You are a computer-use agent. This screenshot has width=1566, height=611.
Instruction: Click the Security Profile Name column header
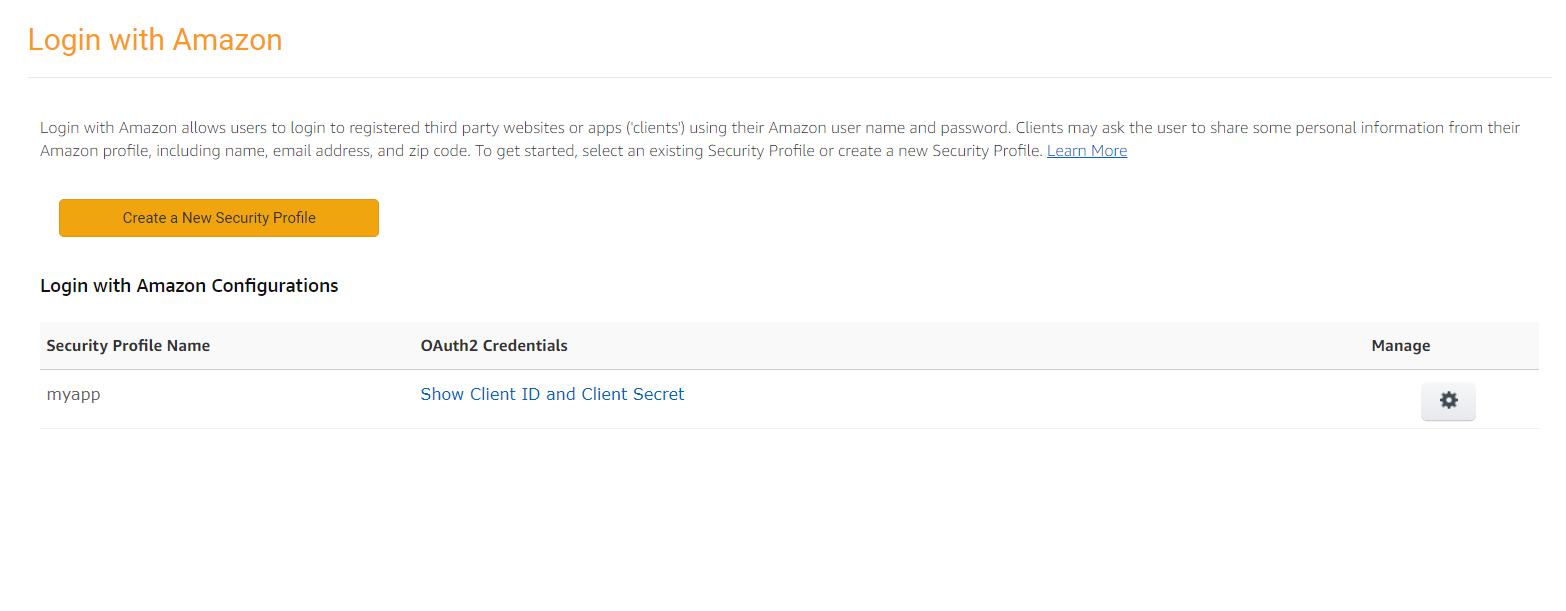point(128,346)
